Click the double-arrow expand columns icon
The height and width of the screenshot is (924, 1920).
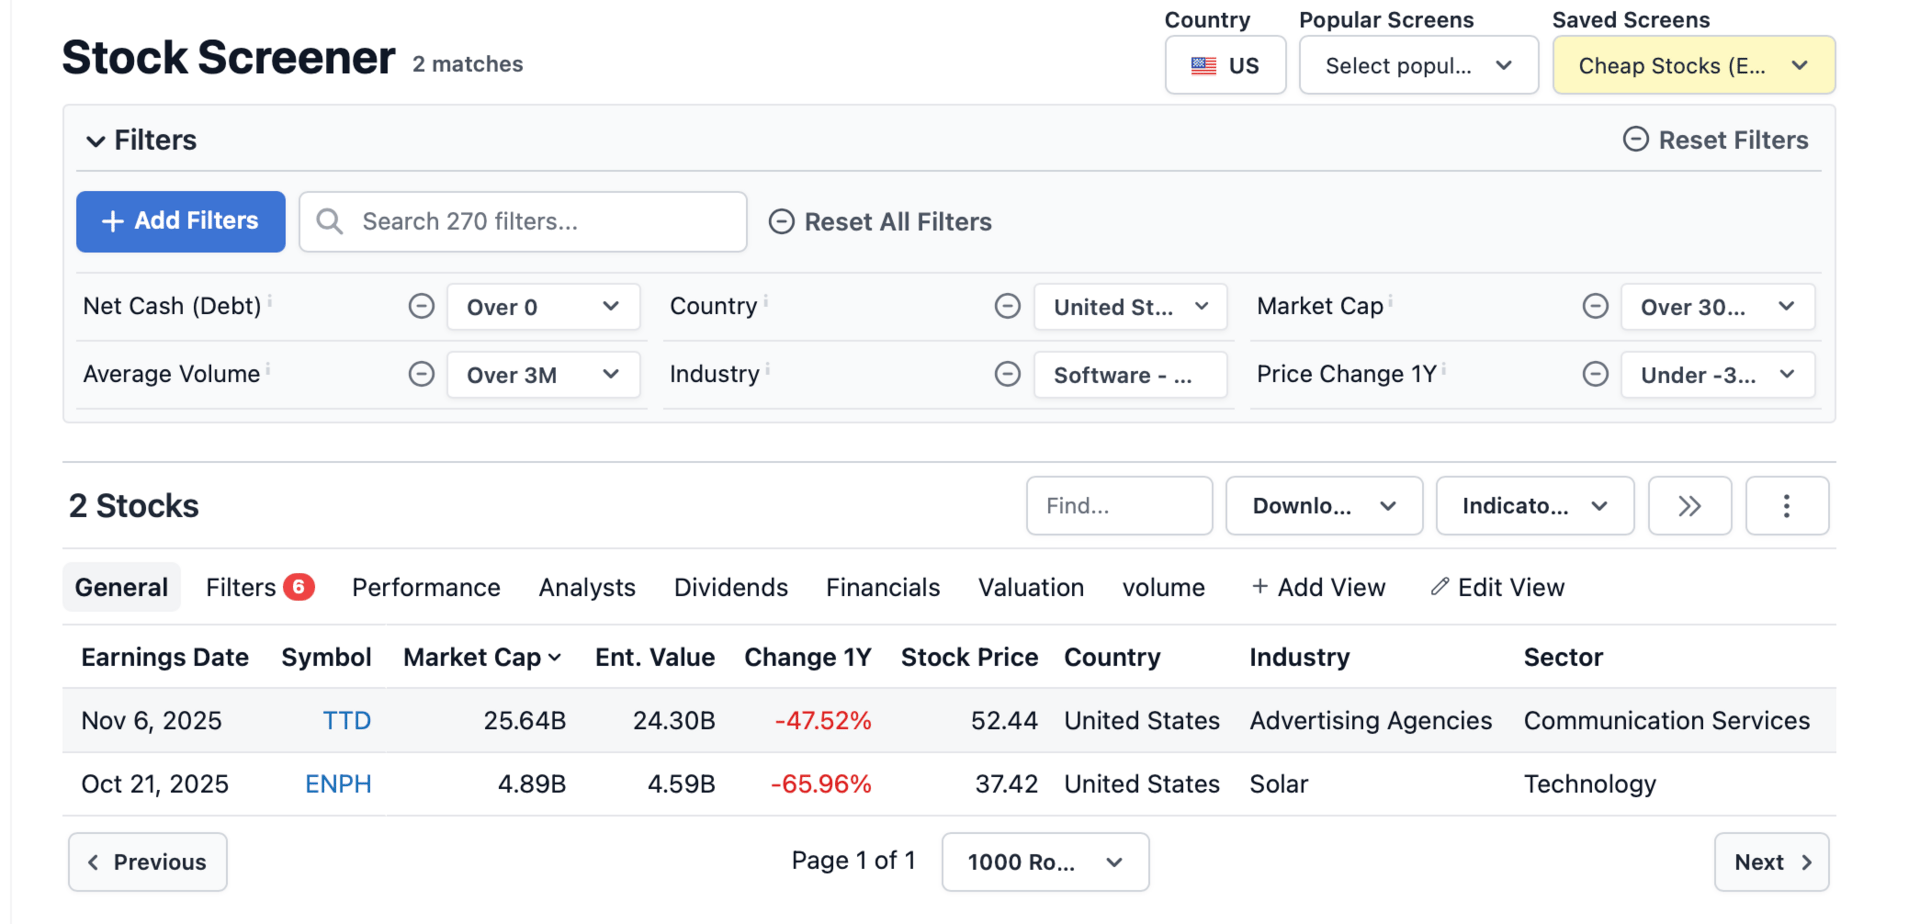pyautogui.click(x=1689, y=506)
